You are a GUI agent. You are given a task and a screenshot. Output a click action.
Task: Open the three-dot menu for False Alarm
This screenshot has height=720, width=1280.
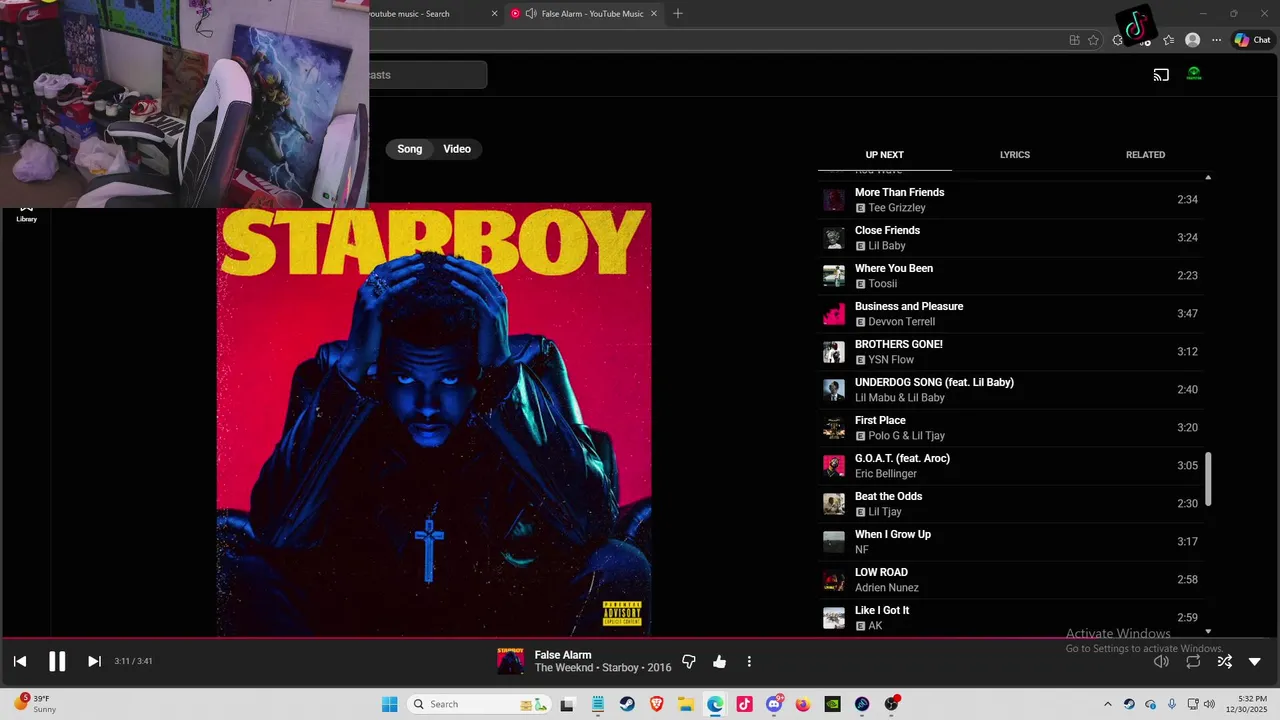pos(749,661)
